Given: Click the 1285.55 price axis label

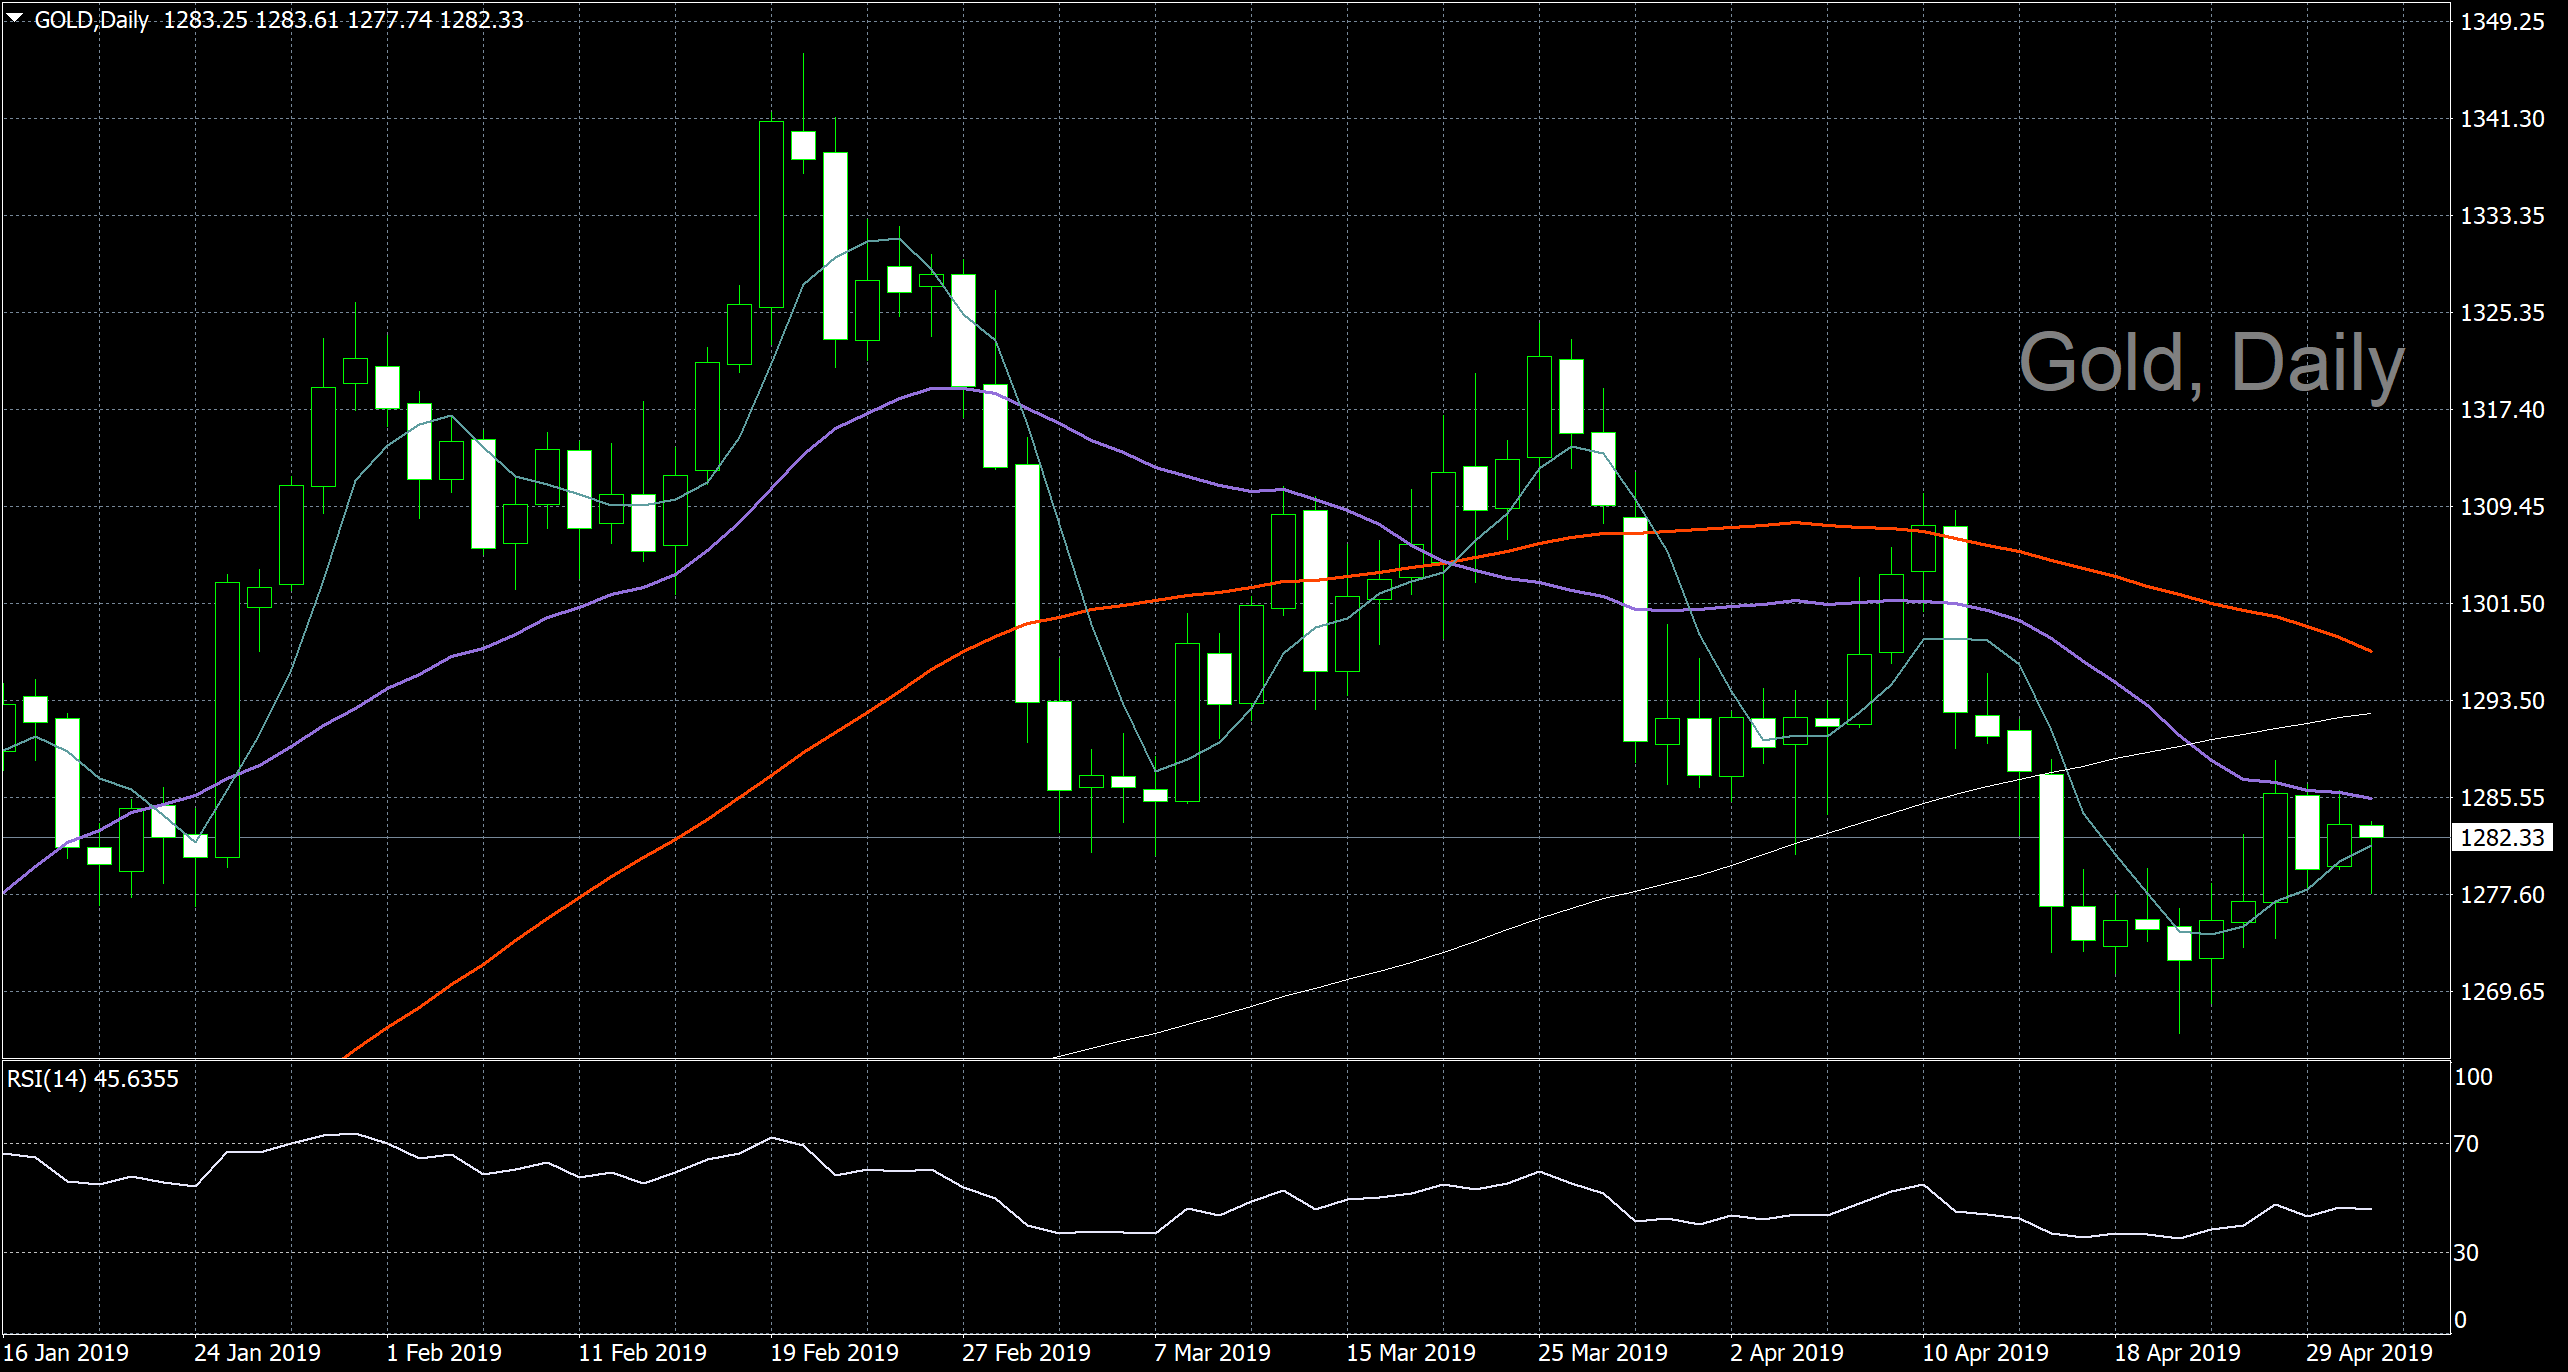Looking at the screenshot, I should pos(2502,798).
